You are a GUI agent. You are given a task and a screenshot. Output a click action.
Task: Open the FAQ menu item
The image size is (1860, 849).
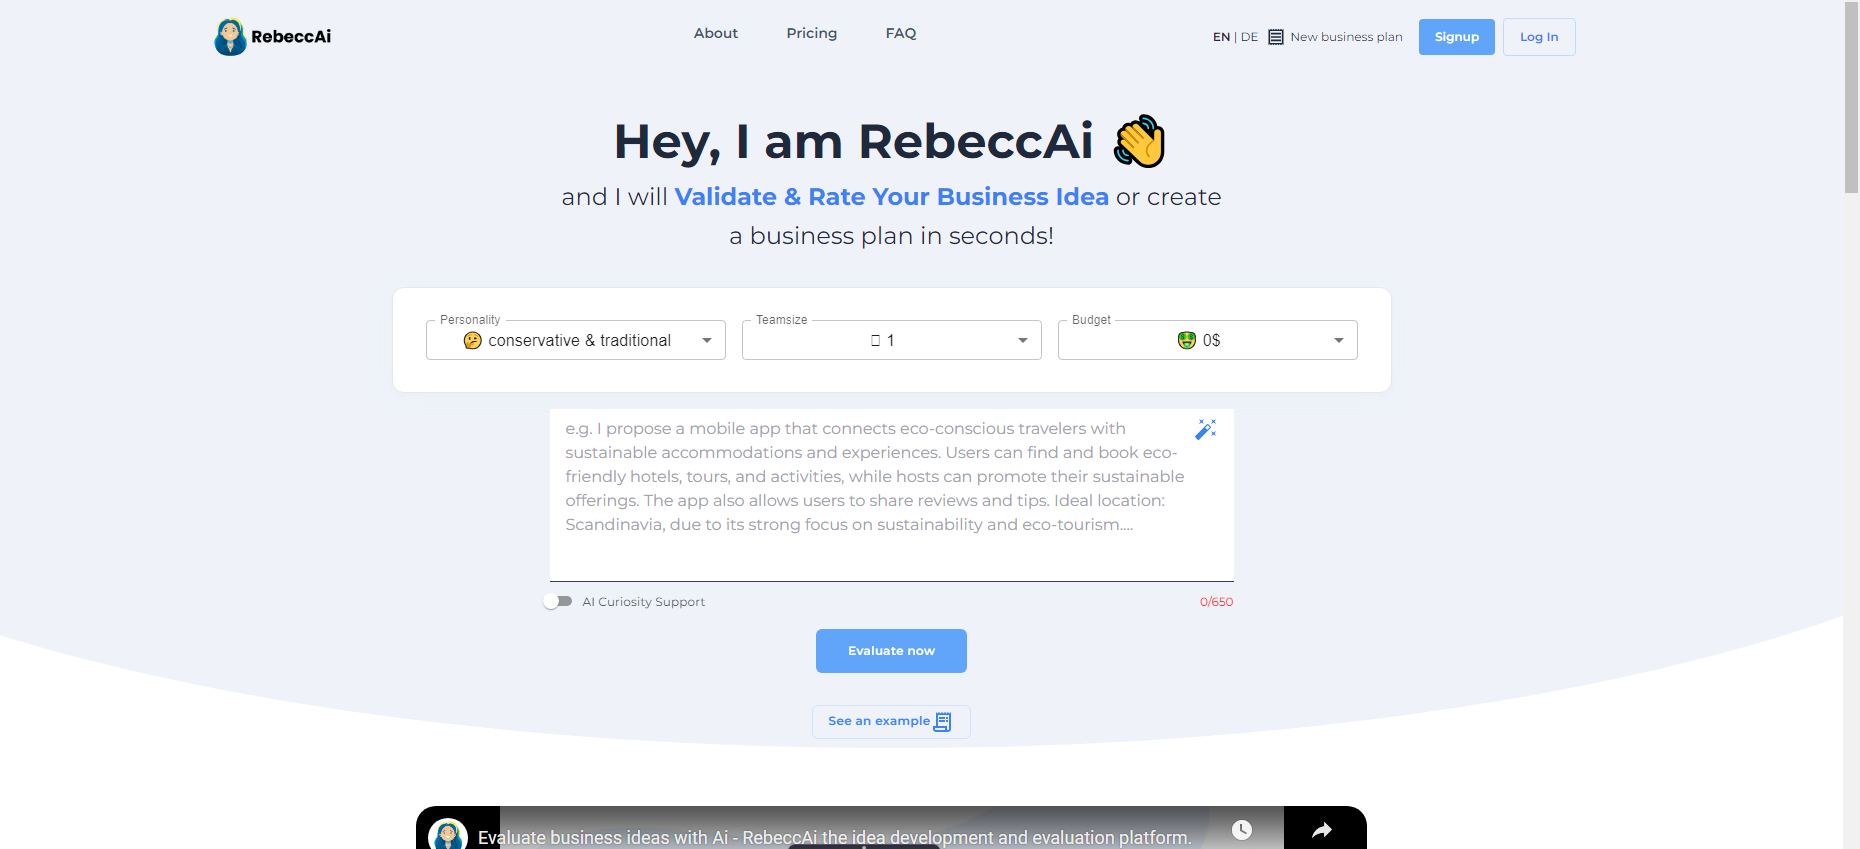(901, 33)
